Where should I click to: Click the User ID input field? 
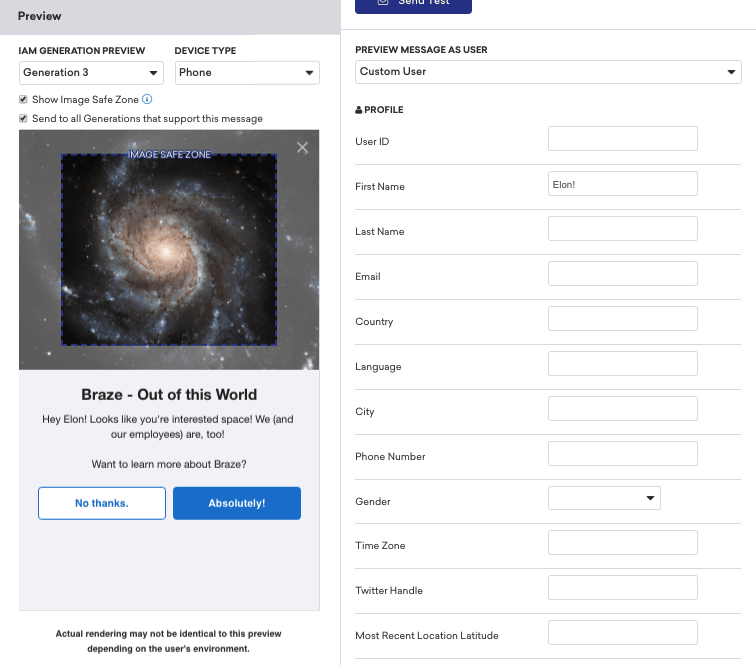pos(622,139)
